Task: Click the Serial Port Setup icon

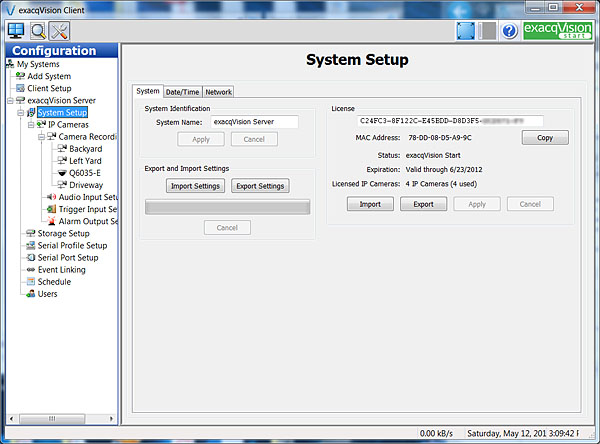Action: click(31, 258)
